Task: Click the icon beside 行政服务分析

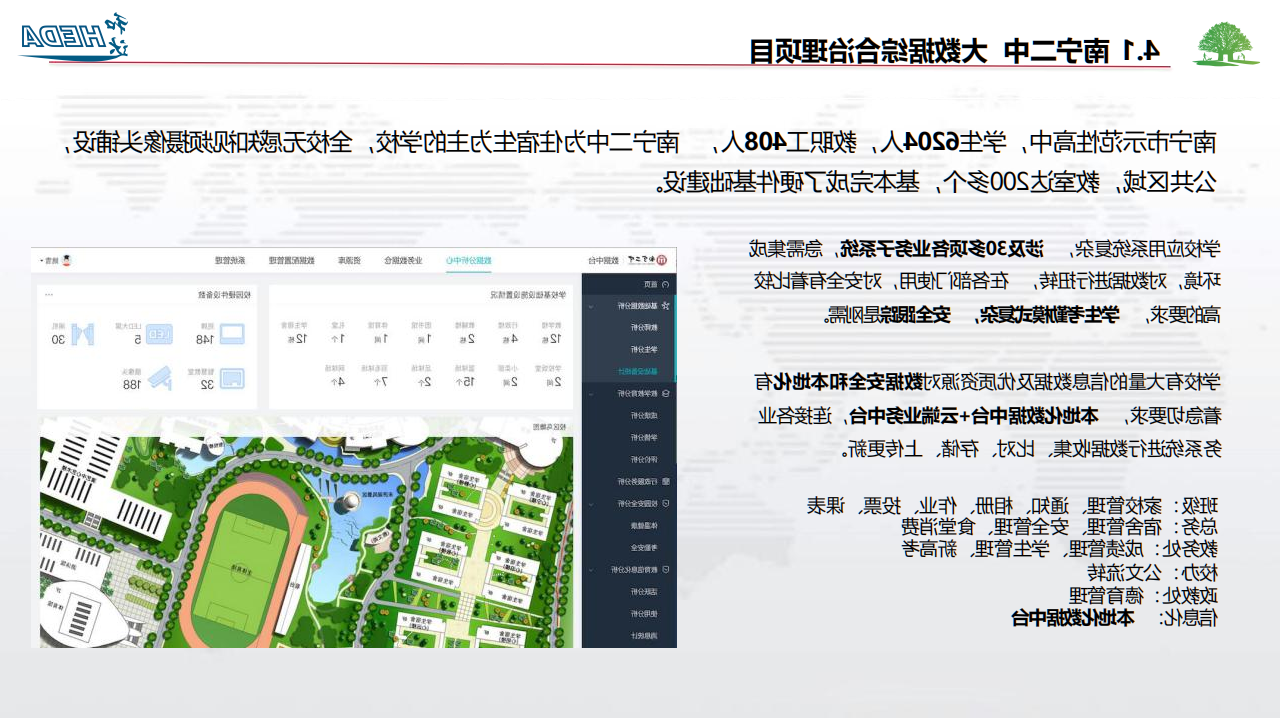Action: 666,482
